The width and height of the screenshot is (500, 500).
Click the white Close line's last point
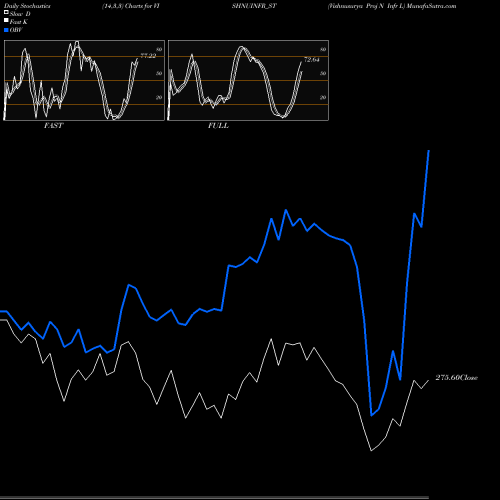[x=429, y=380]
